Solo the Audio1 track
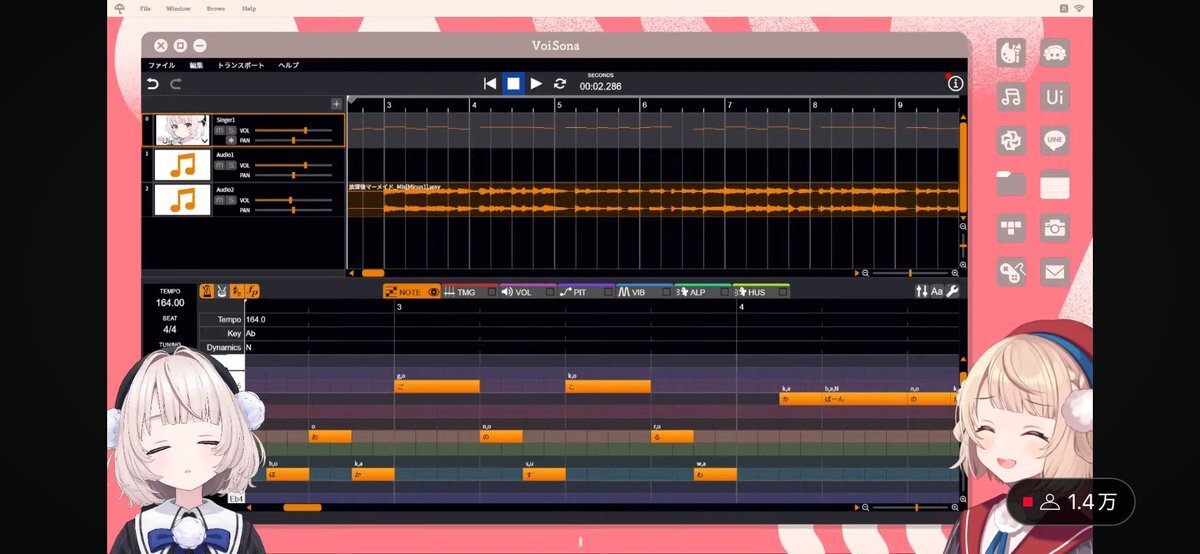The height and width of the screenshot is (554, 1200). coord(231,165)
